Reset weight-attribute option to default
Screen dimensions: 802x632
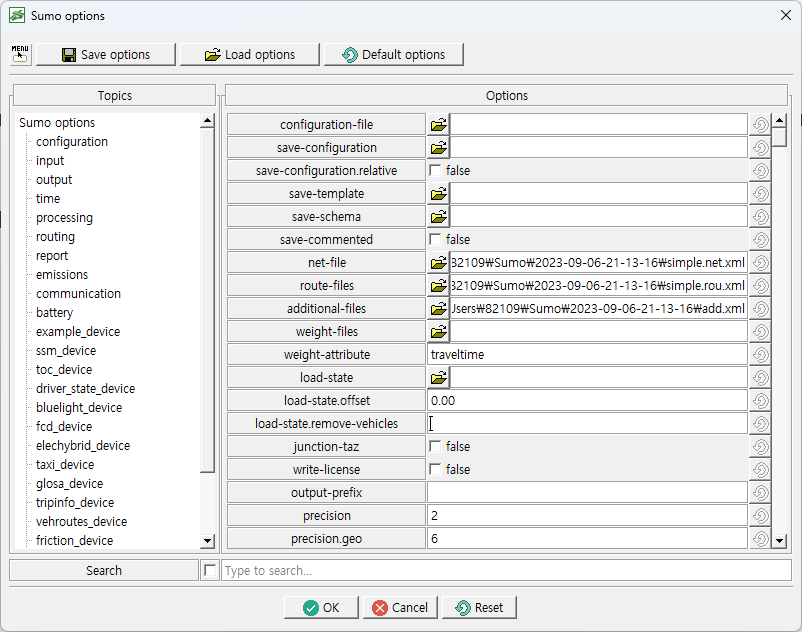tap(761, 354)
